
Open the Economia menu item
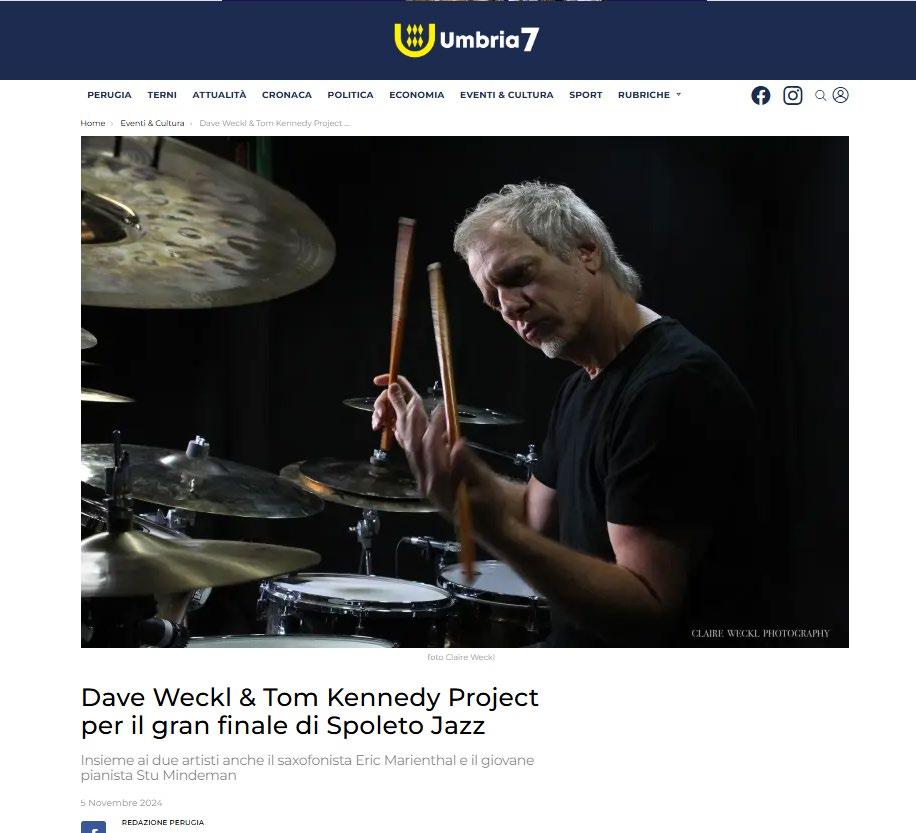click(x=417, y=95)
